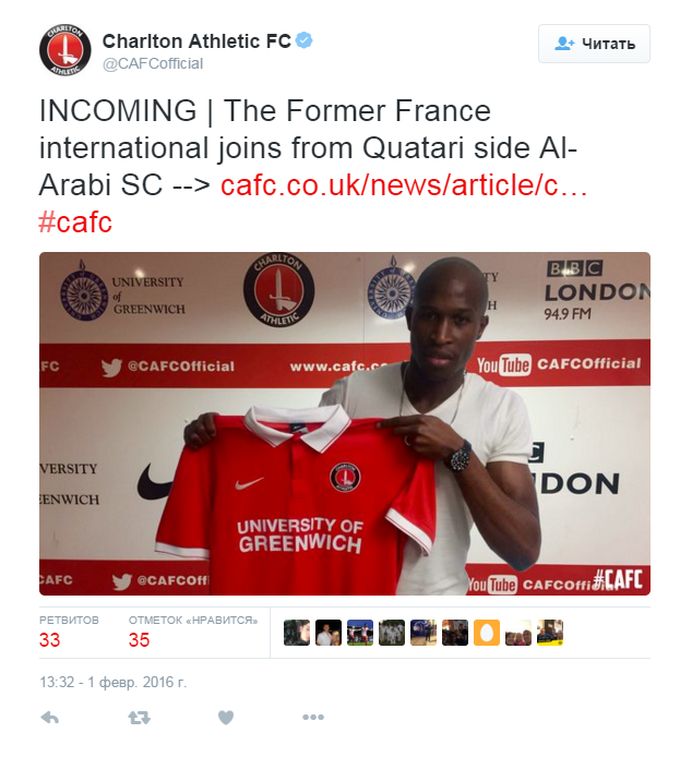Click the last liker avatar thumbnail
This screenshot has height=757, width=680.
coord(550,633)
